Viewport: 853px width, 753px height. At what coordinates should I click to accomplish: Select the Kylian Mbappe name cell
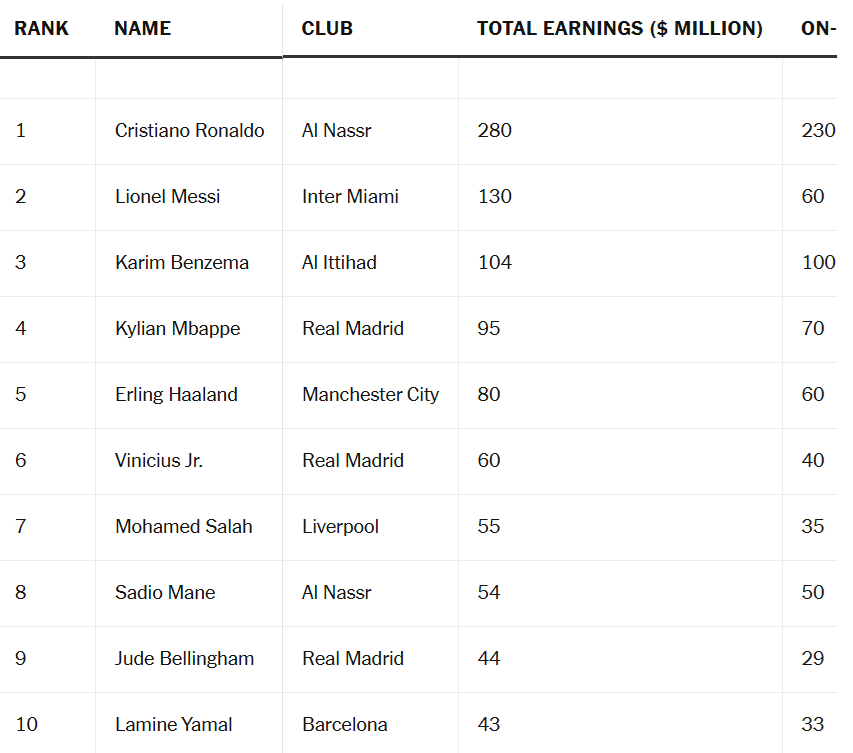(x=177, y=329)
